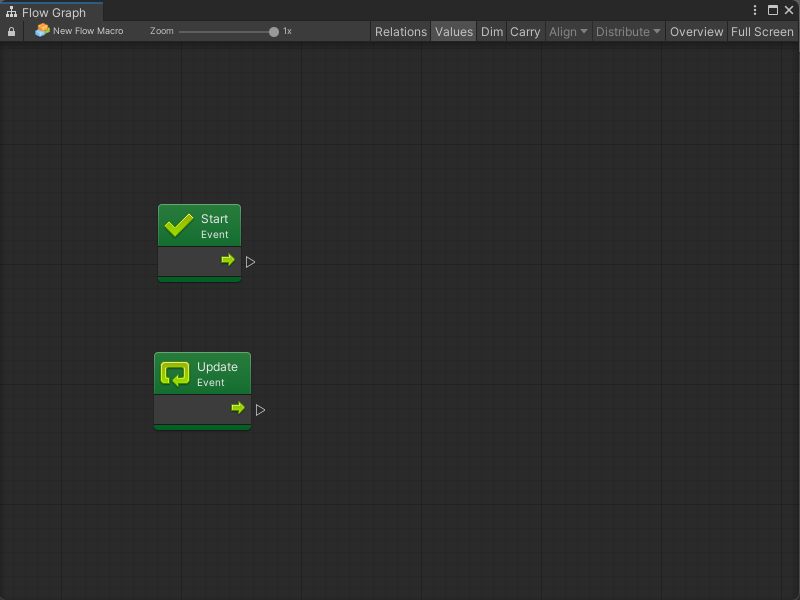
Task: Click the Full Screen button
Action: point(762,32)
